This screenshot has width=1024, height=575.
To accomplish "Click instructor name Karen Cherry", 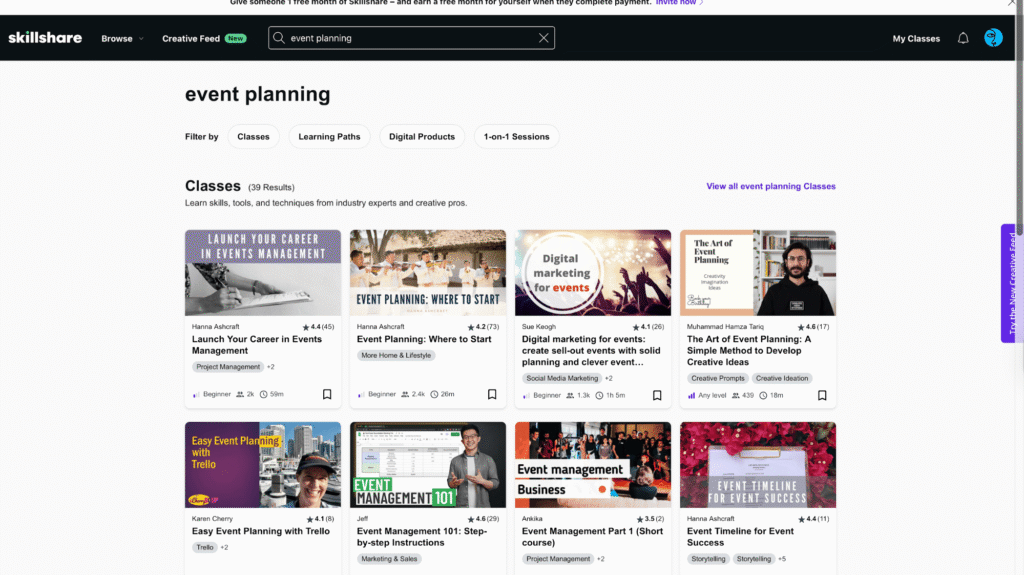I will (212, 519).
